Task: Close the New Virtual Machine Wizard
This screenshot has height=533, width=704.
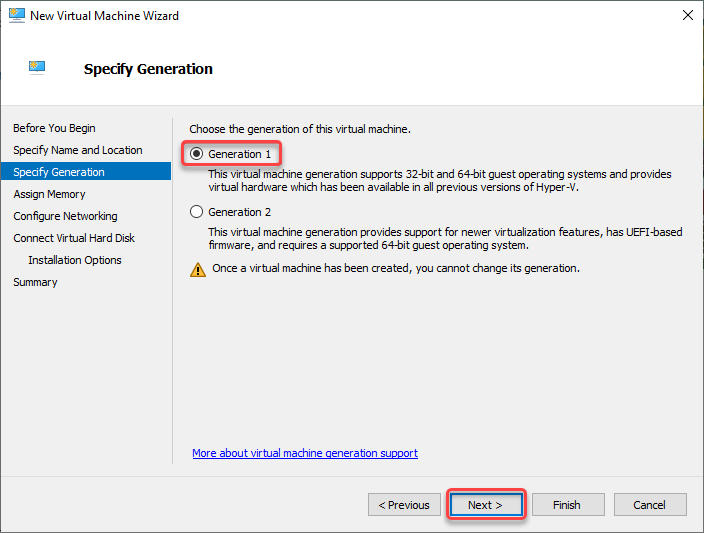Action: 687,15
